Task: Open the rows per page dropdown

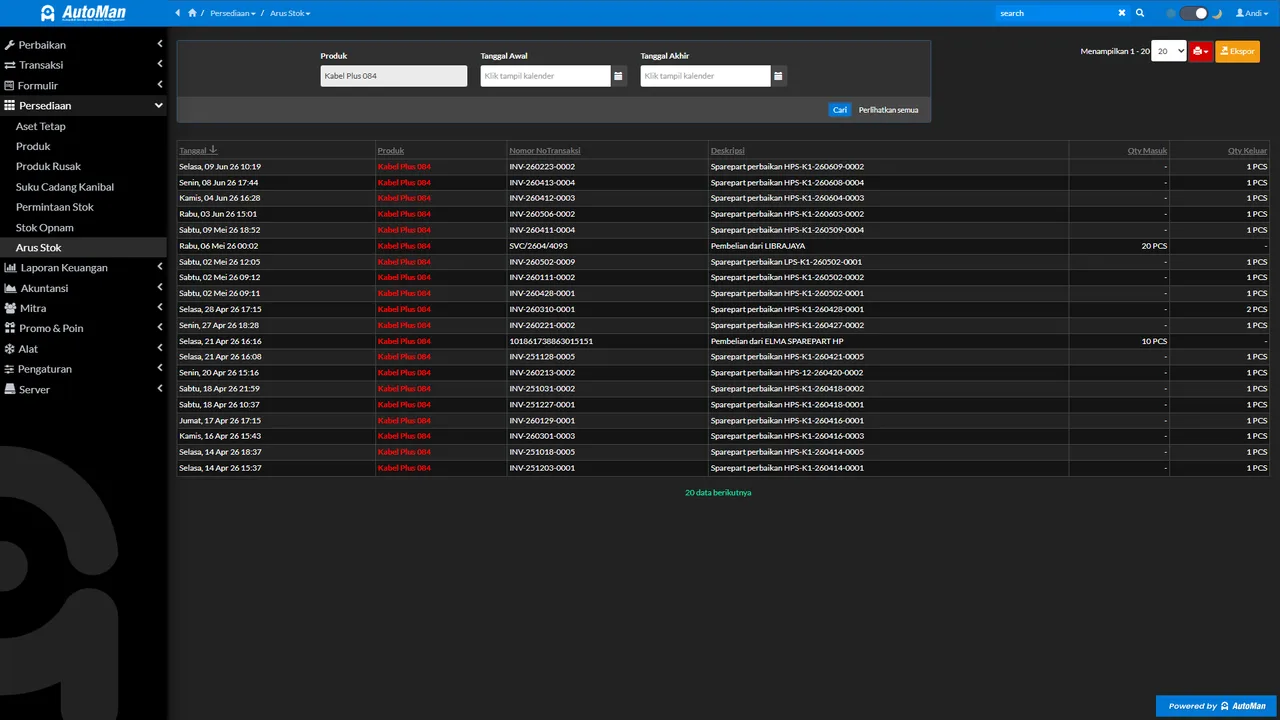Action: coord(1169,51)
